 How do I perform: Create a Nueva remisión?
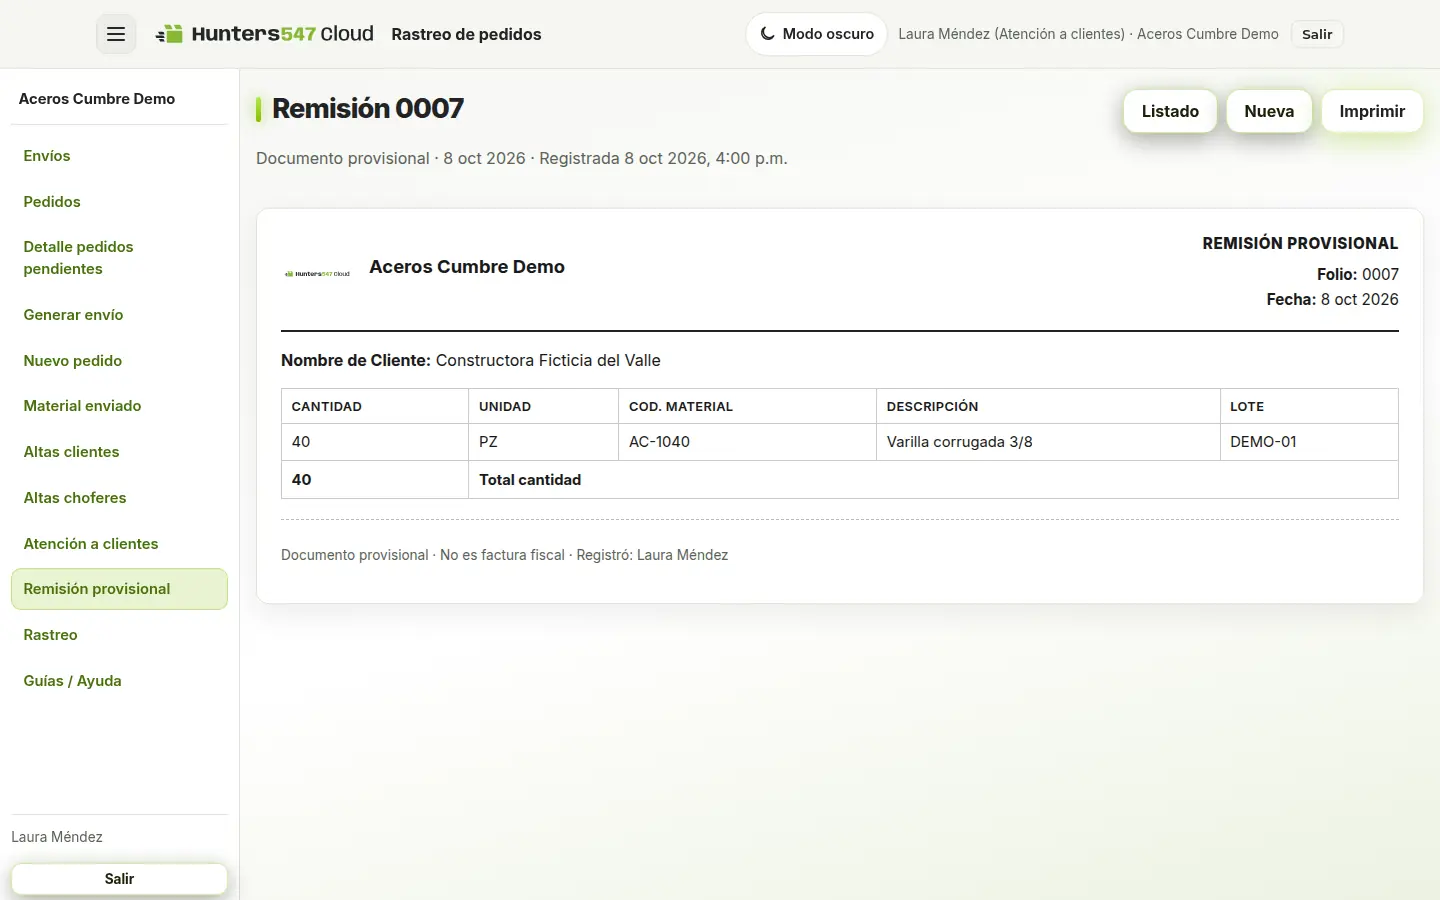tap(1269, 111)
